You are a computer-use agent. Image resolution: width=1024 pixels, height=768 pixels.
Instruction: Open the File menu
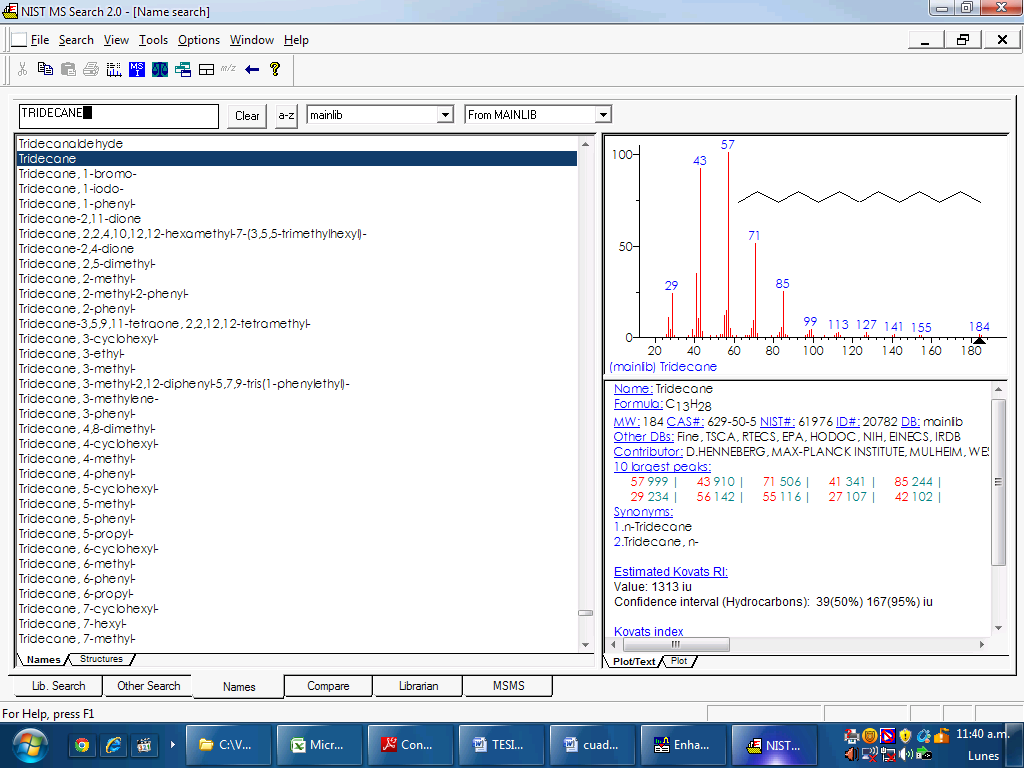tap(40, 40)
